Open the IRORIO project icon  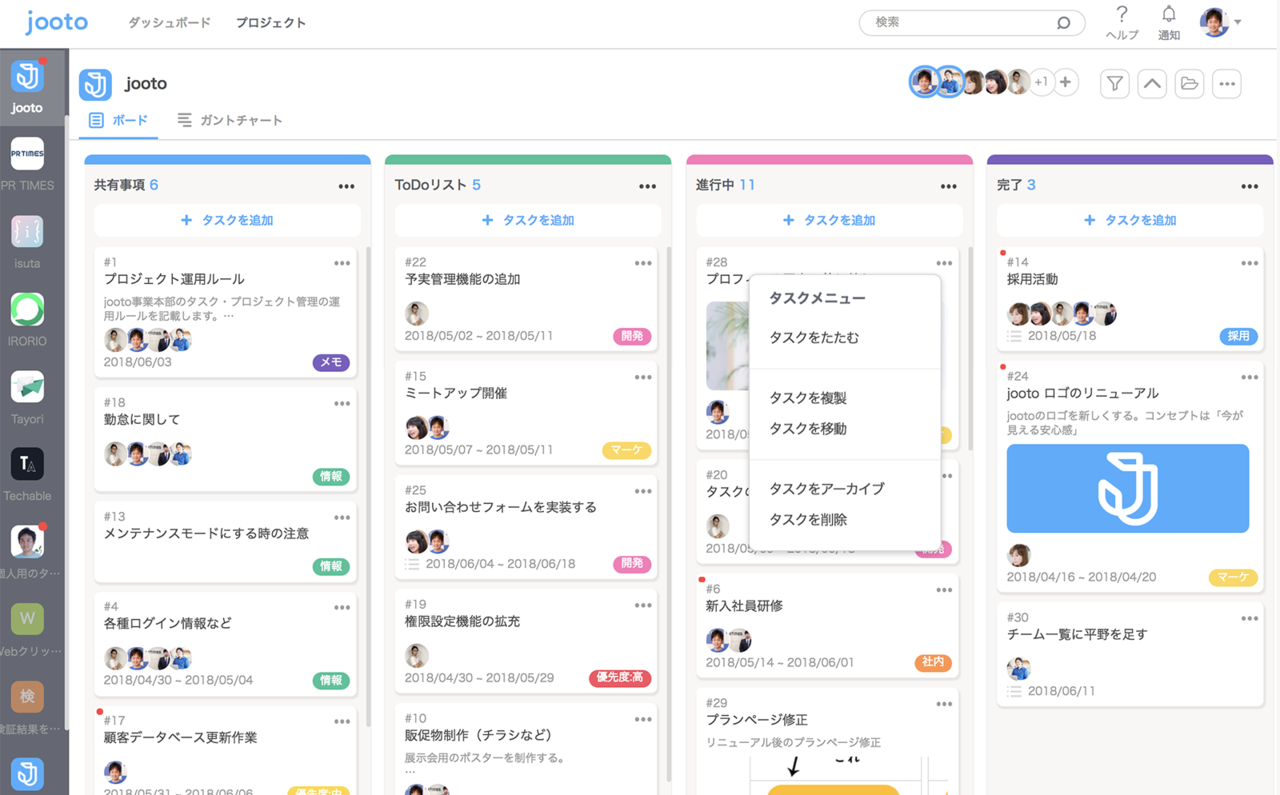[x=27, y=309]
